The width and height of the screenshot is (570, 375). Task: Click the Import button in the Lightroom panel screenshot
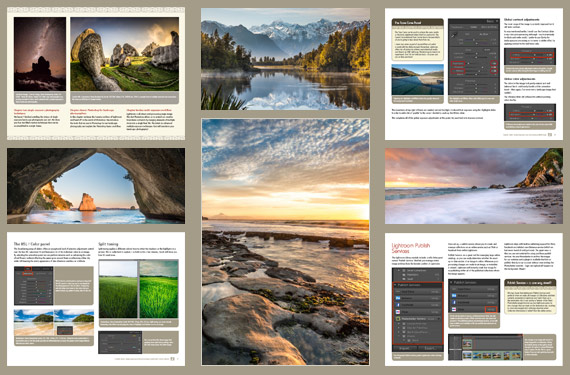[405, 348]
